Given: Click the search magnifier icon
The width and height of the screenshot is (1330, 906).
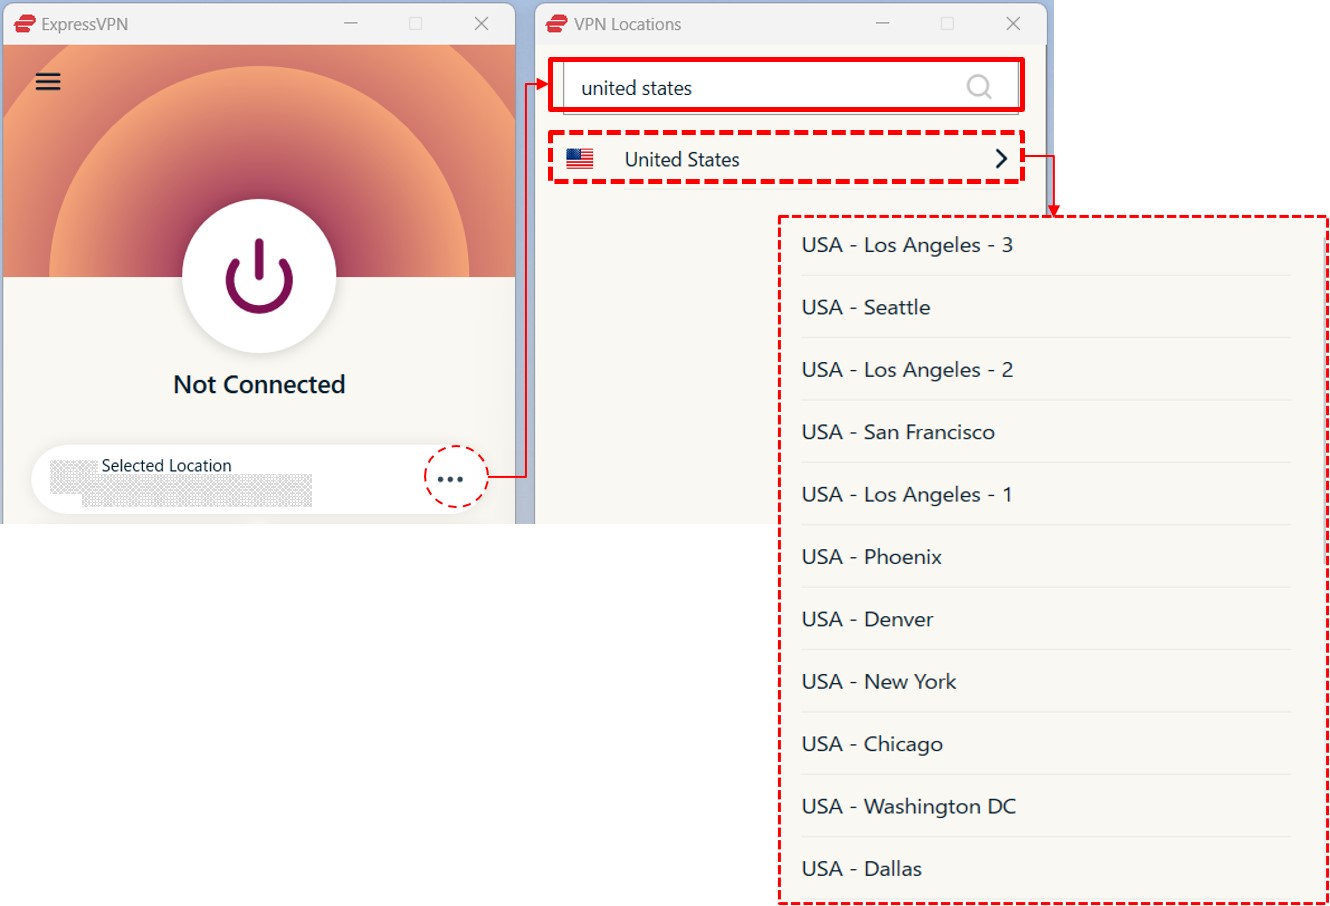Looking at the screenshot, I should tap(978, 87).
